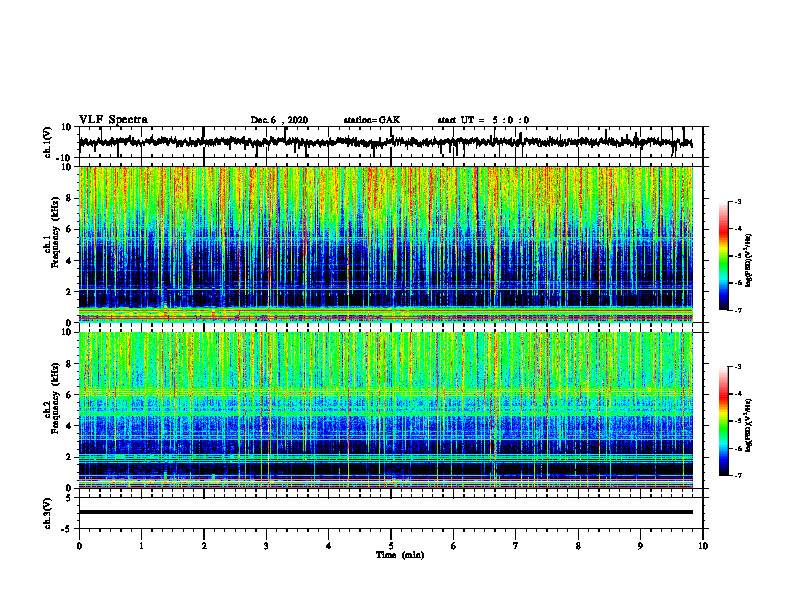Select the "start UT = 5 :0 :0" text
Image resolution: width=792 pixels, height=612 pixels.
click(483, 120)
